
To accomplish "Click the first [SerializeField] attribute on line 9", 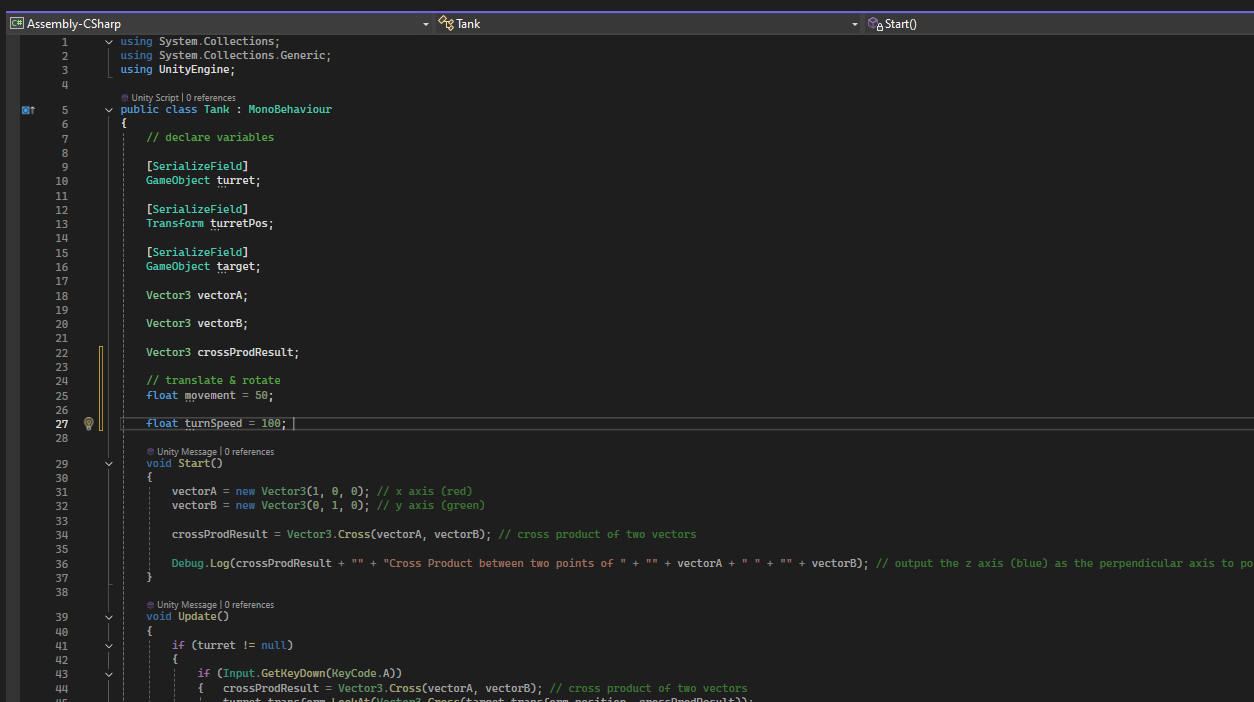I will [197, 166].
